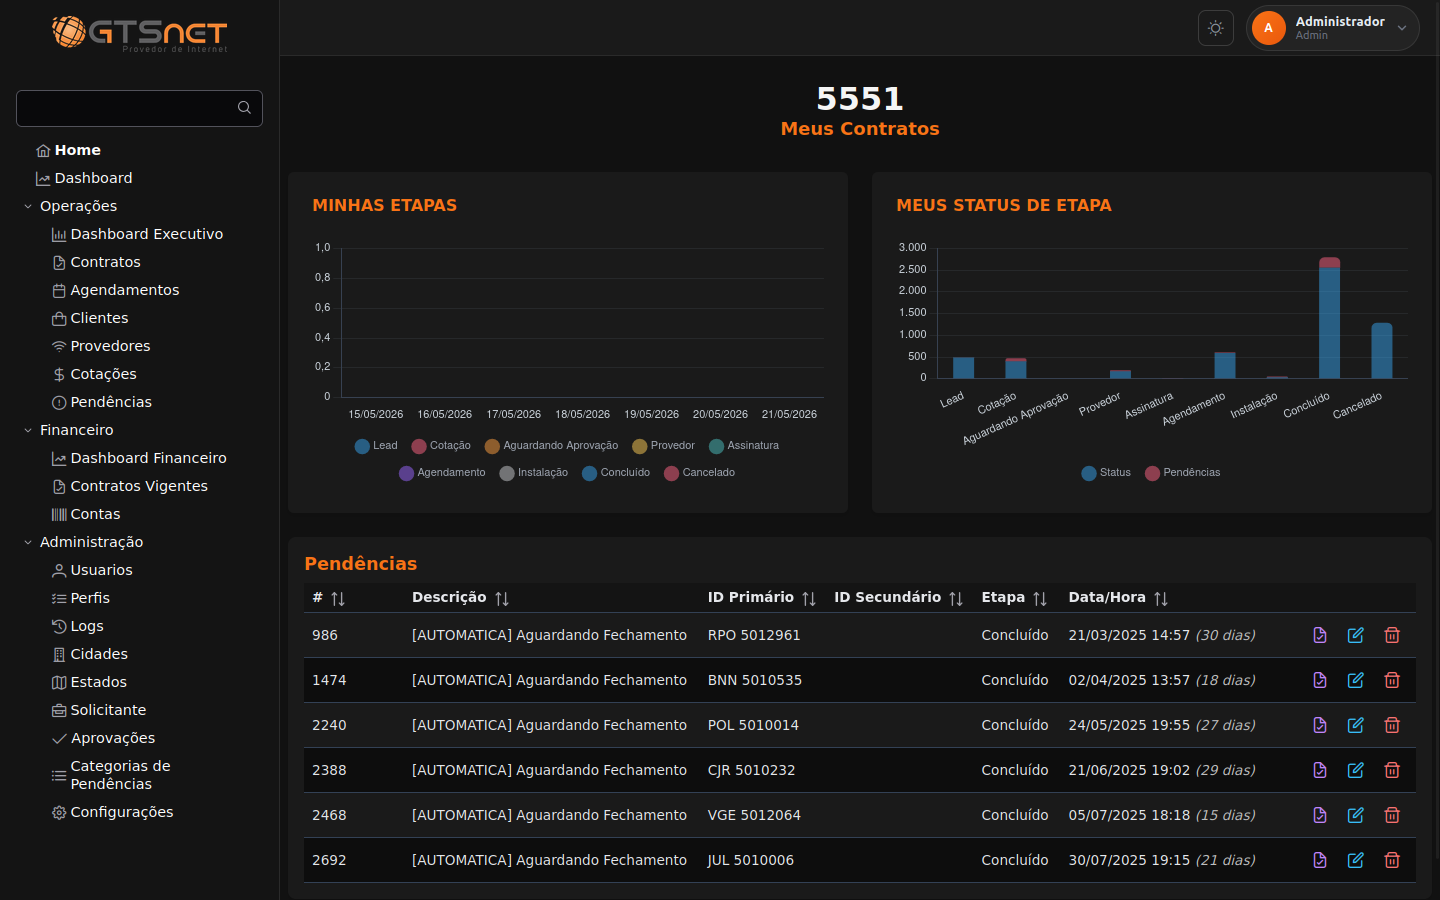
Task: Click the Pendências alert icon
Action: [x=59, y=402]
